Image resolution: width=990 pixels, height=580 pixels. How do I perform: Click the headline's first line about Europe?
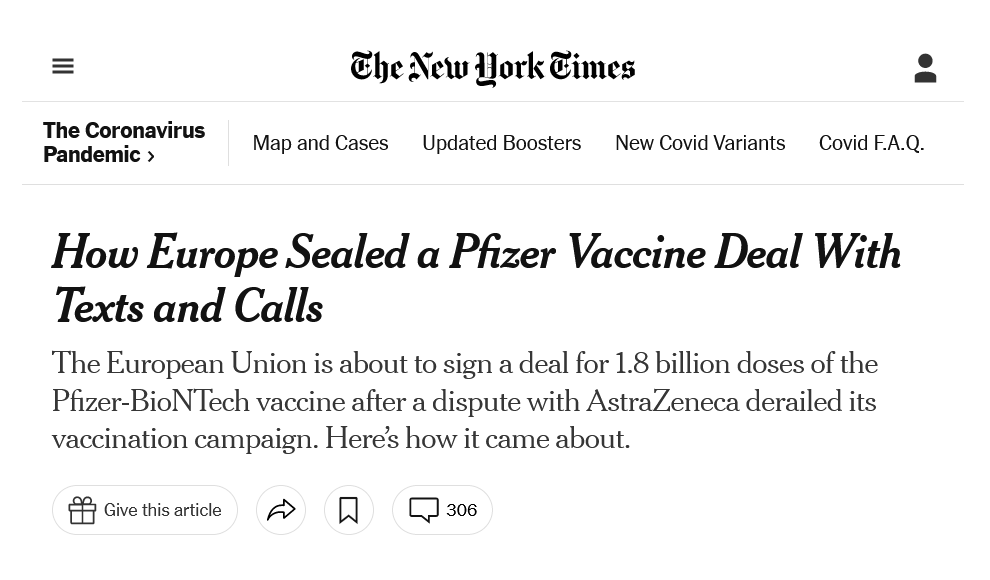(x=476, y=254)
